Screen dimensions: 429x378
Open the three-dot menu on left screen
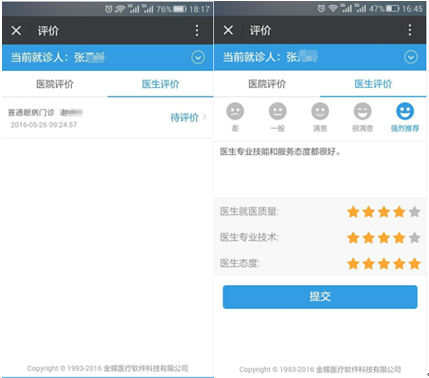click(x=197, y=30)
